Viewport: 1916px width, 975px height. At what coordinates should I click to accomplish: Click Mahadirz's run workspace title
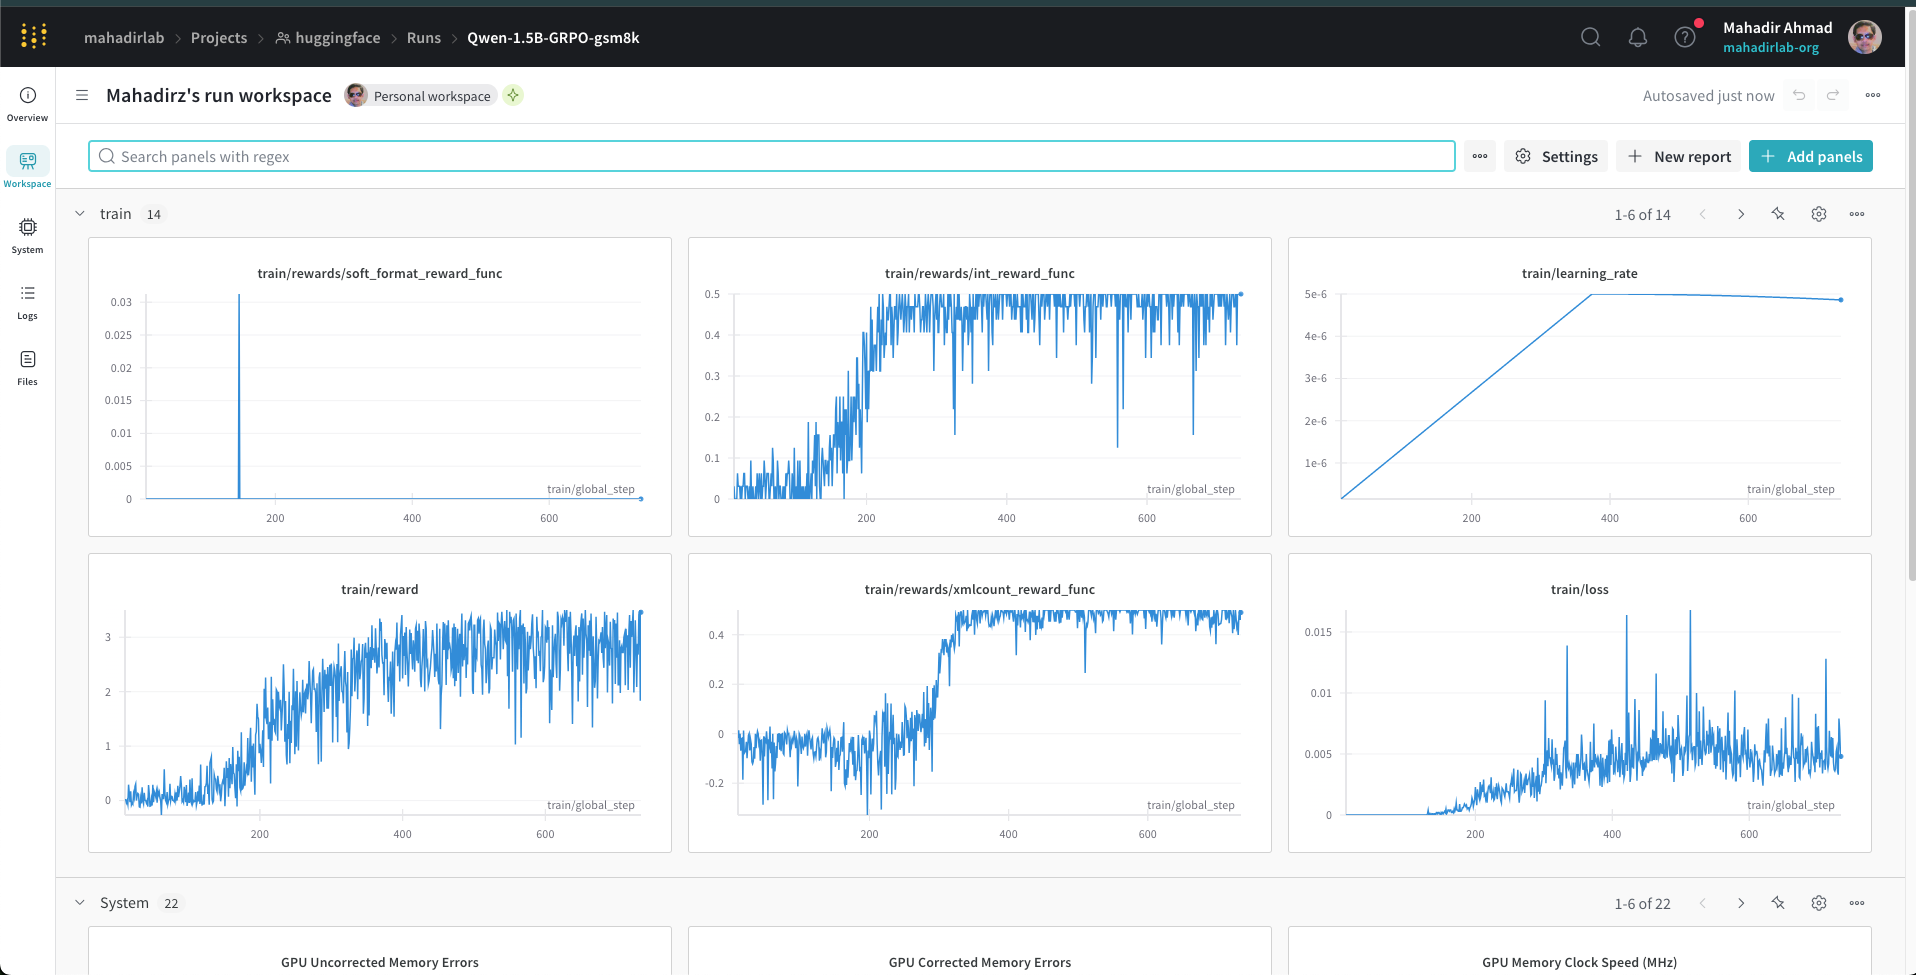point(219,95)
